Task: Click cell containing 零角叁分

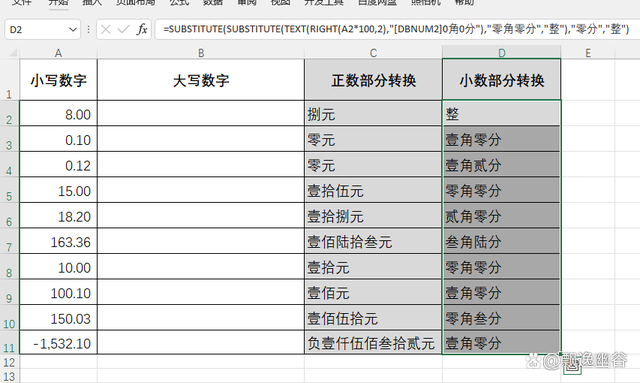Action: pyautogui.click(x=502, y=318)
